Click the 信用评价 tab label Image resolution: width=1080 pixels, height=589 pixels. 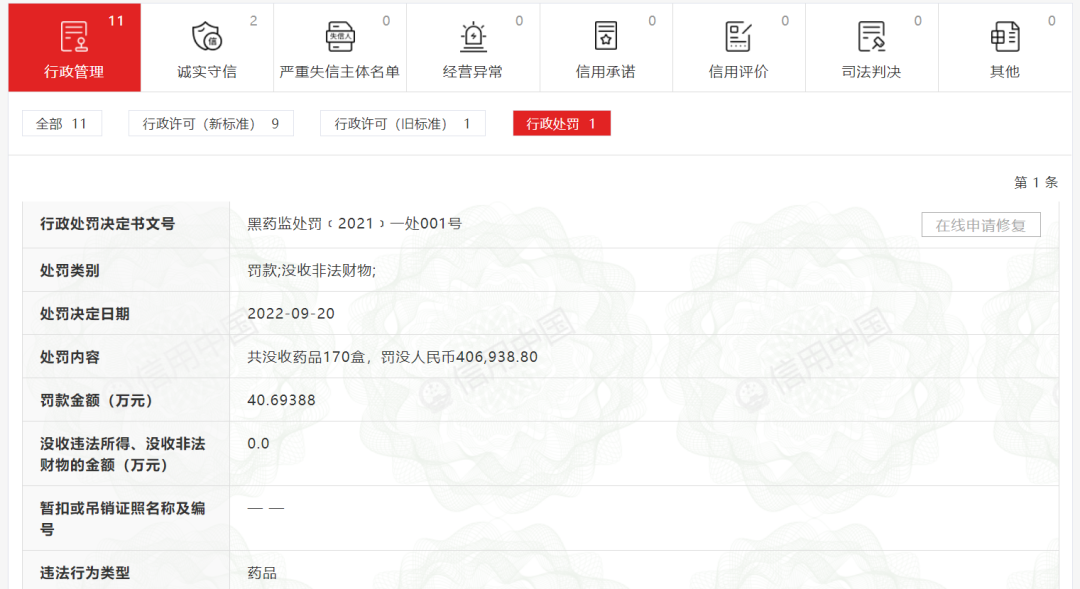pyautogui.click(x=738, y=72)
